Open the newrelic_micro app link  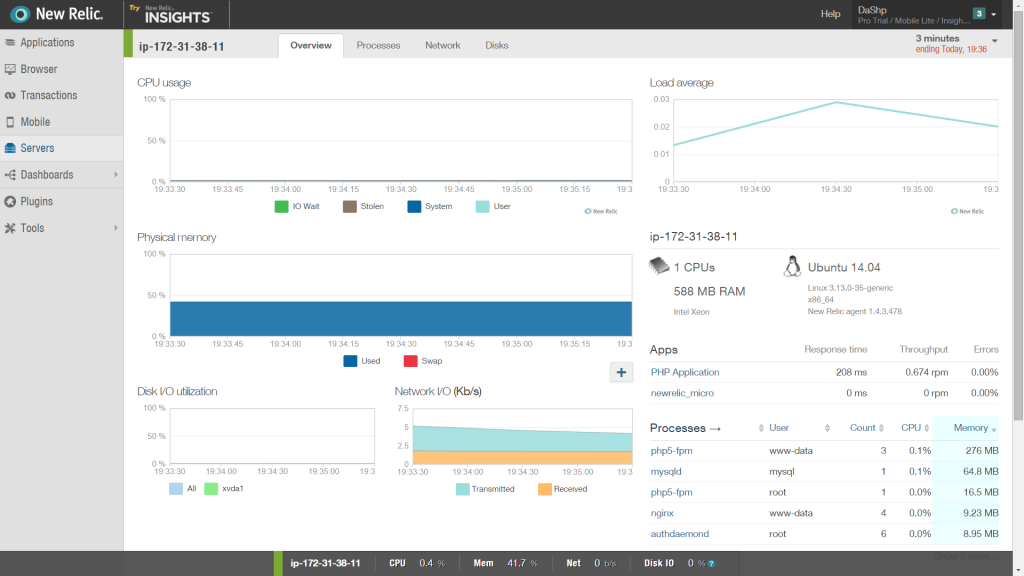[x=682, y=393]
